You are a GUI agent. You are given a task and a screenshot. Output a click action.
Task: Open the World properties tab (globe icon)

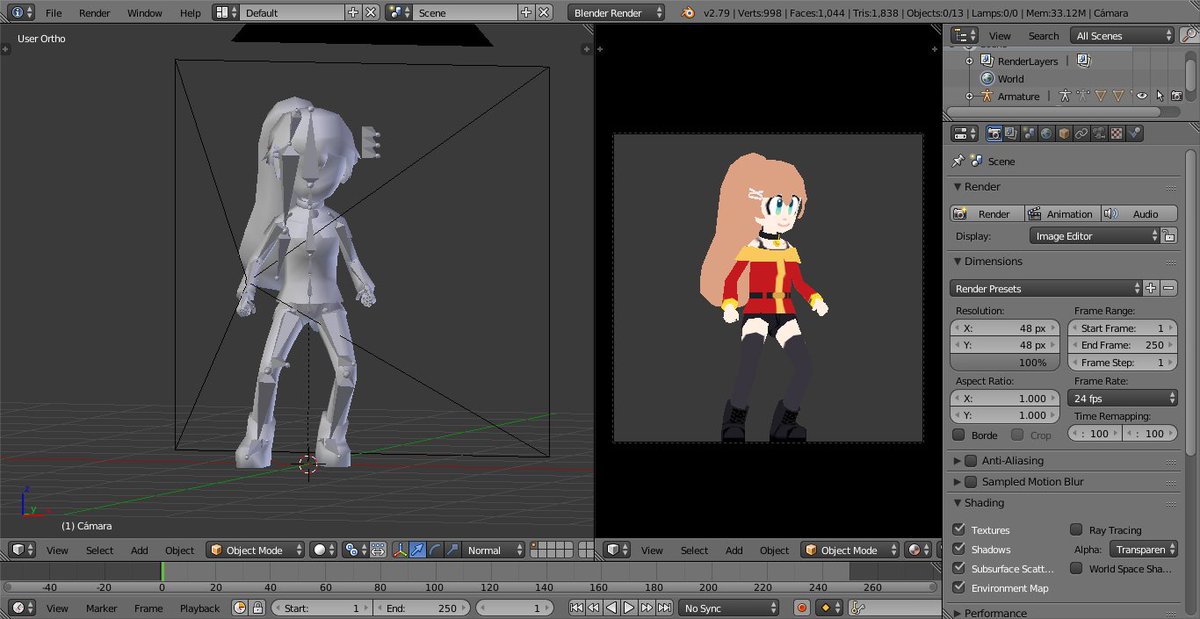pos(1046,133)
